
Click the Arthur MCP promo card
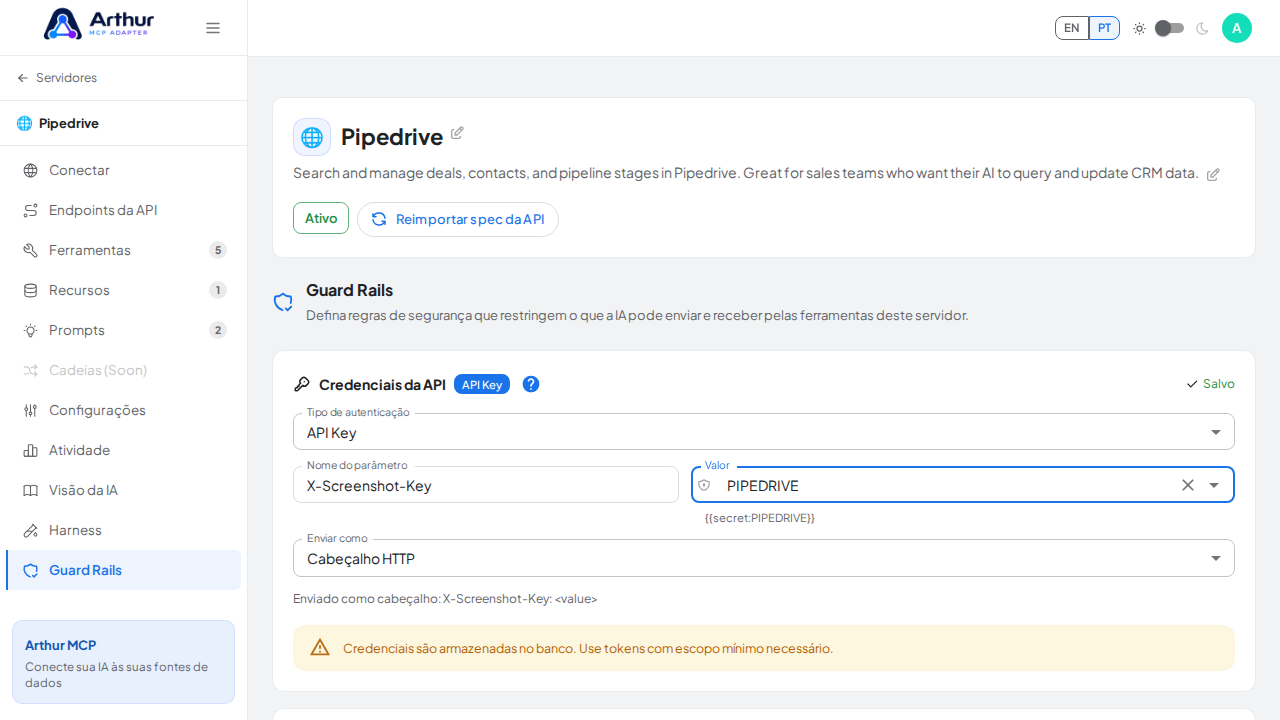click(123, 662)
